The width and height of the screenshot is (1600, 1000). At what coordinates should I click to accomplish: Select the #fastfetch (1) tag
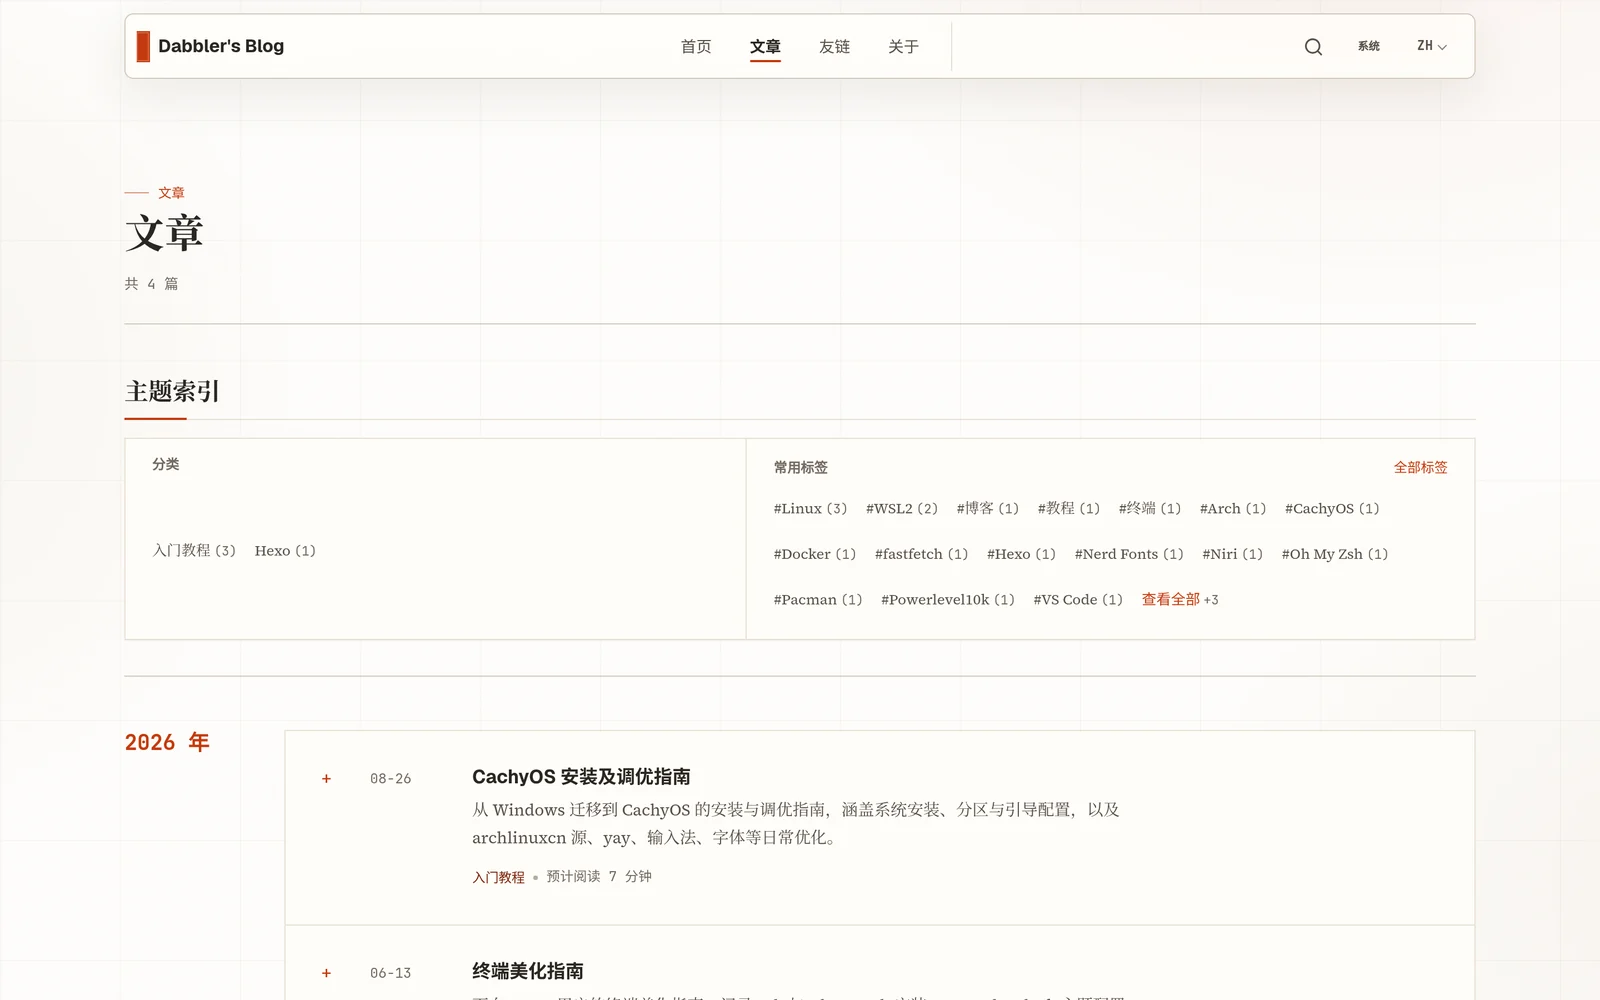point(922,554)
